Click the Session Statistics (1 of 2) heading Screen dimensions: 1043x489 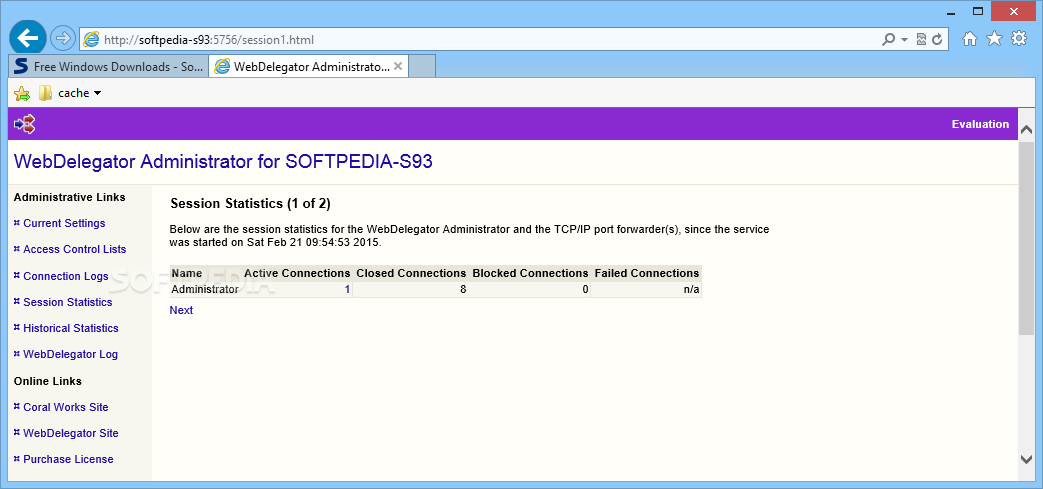tap(250, 203)
